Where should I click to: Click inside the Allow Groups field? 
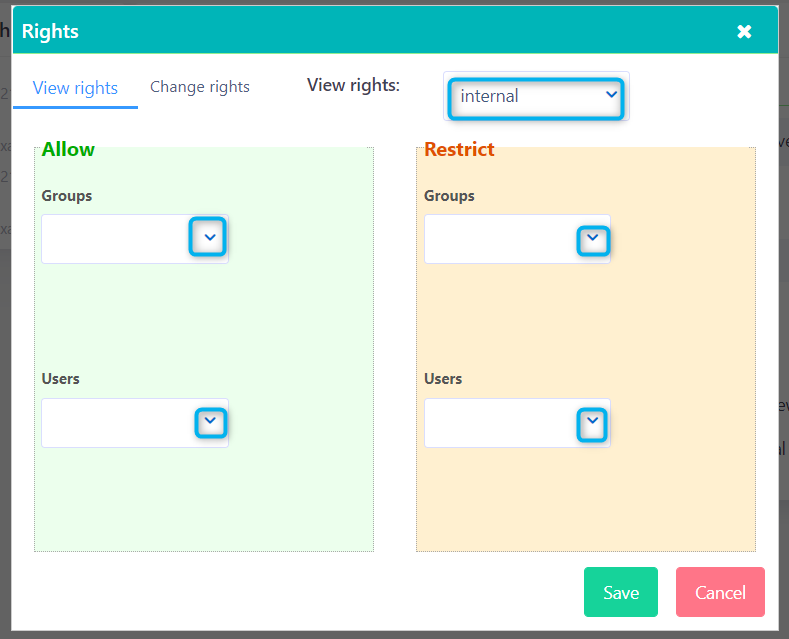click(114, 239)
